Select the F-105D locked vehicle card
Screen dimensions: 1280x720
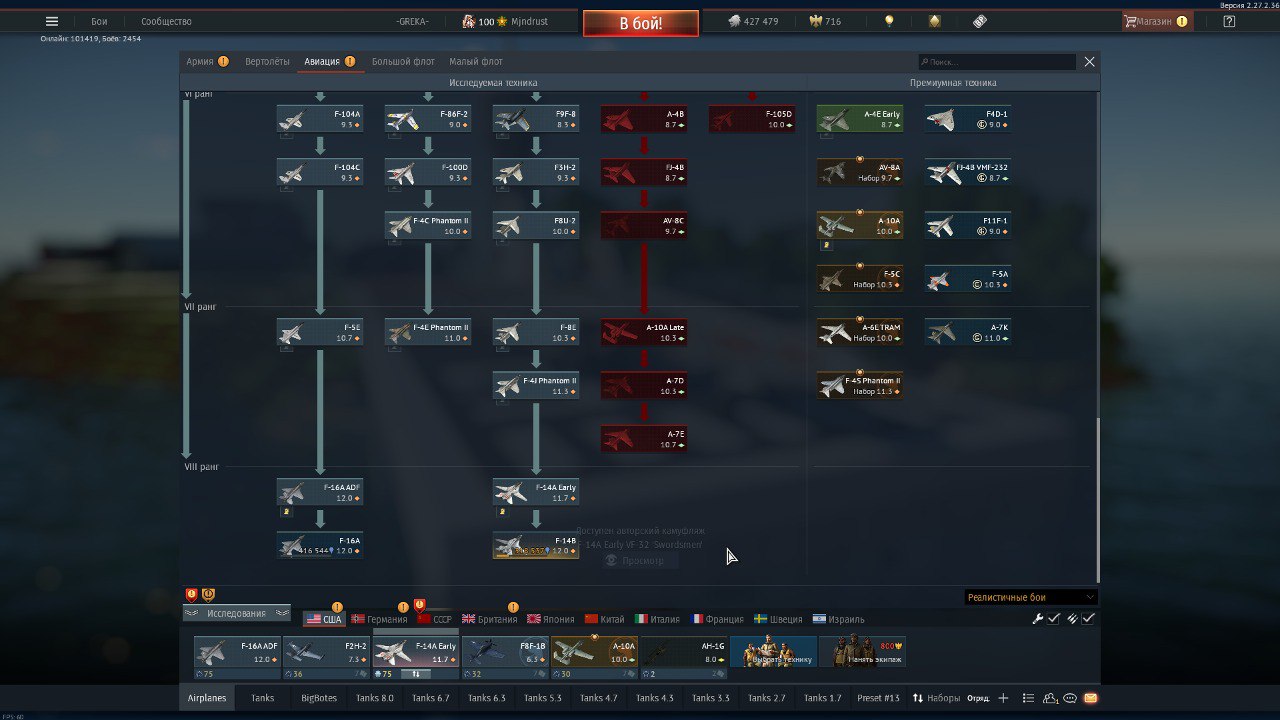[x=752, y=120]
